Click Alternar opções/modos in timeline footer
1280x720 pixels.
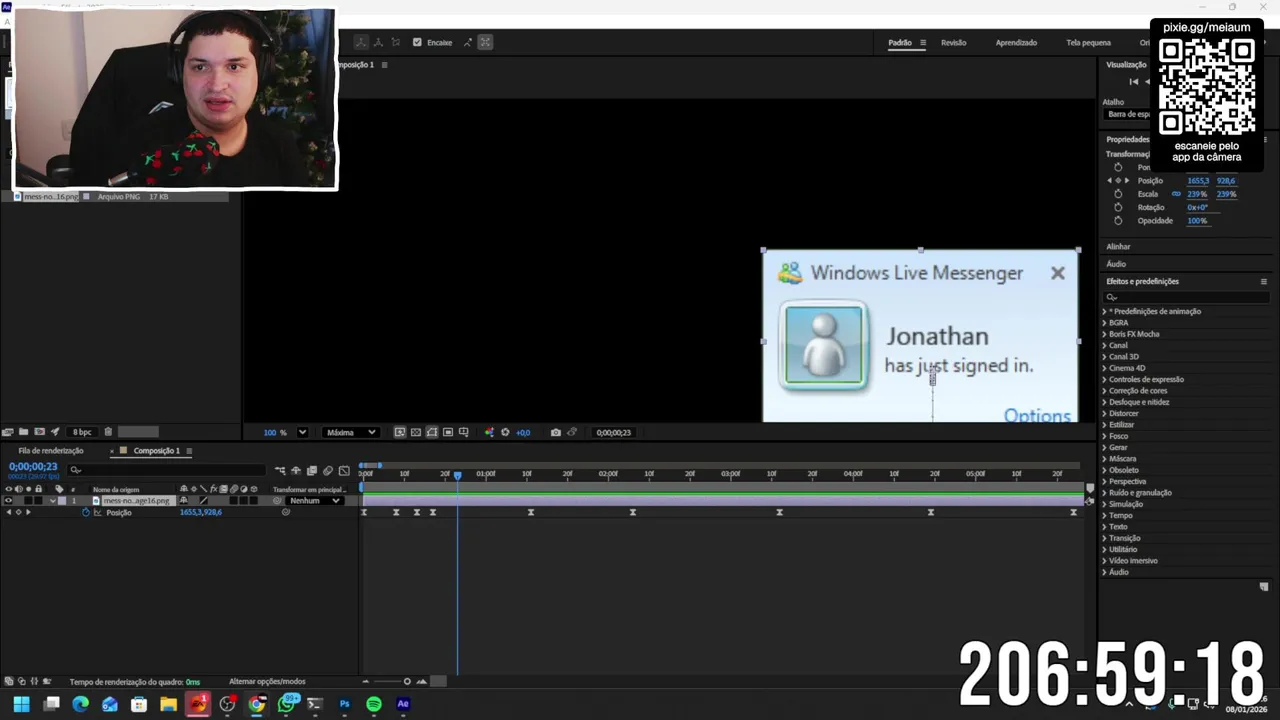pyautogui.click(x=267, y=682)
